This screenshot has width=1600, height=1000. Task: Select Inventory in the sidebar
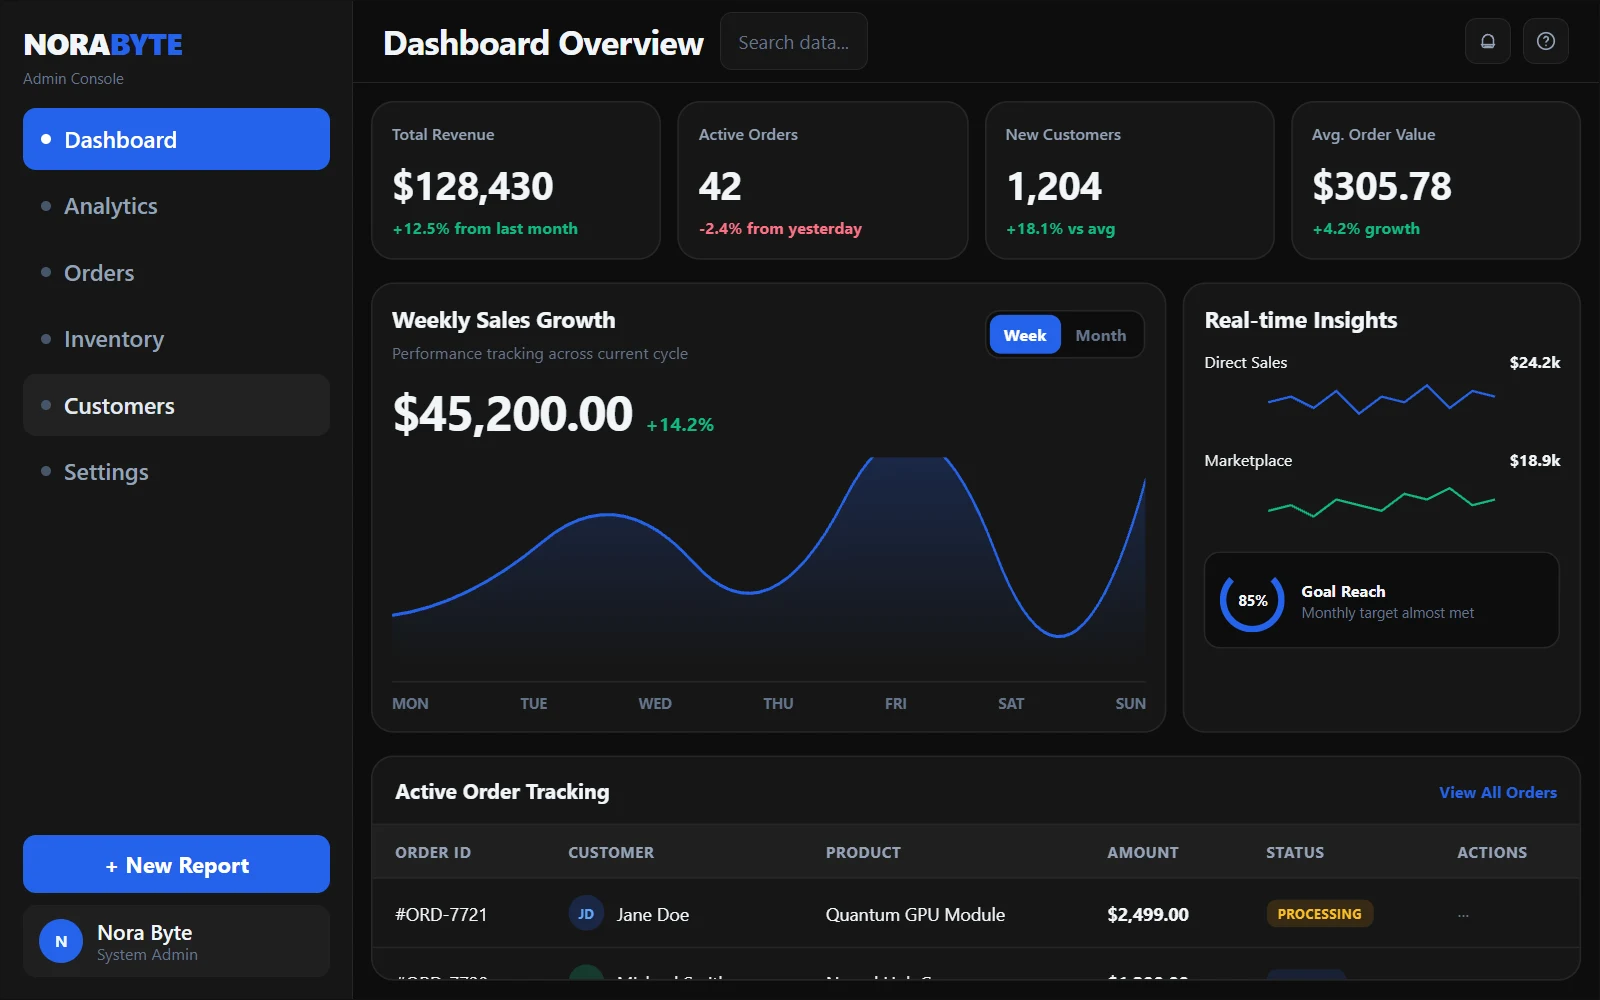113,339
